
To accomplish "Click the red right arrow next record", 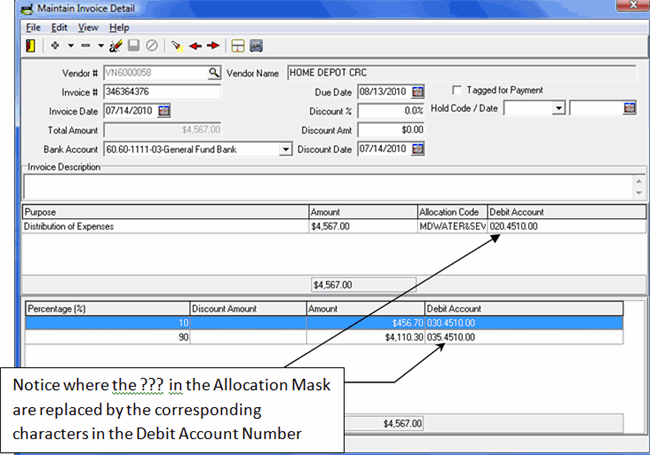I will click(213, 46).
